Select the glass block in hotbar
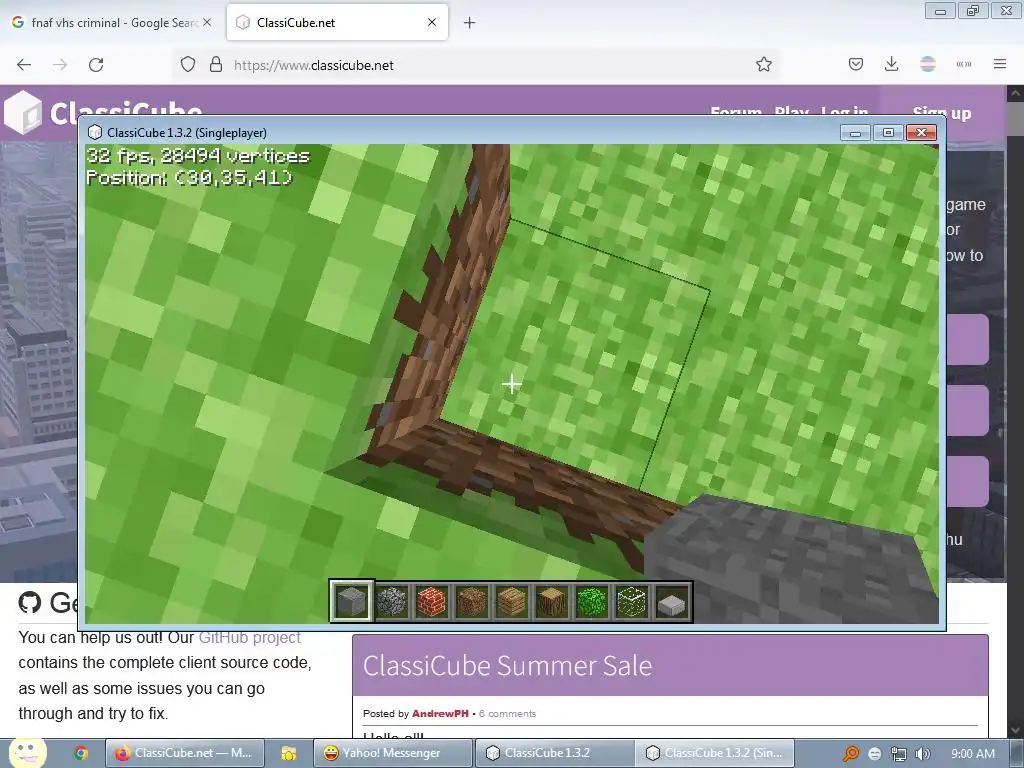Viewport: 1024px width, 768px height. 632,601
